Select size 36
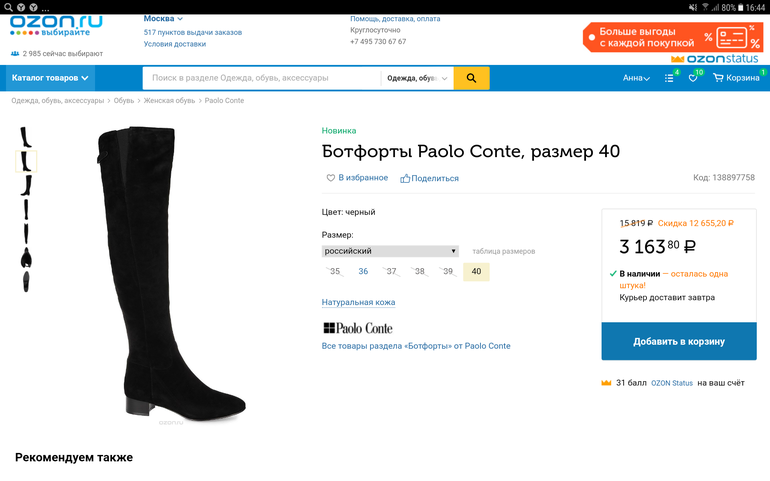 pyautogui.click(x=363, y=271)
